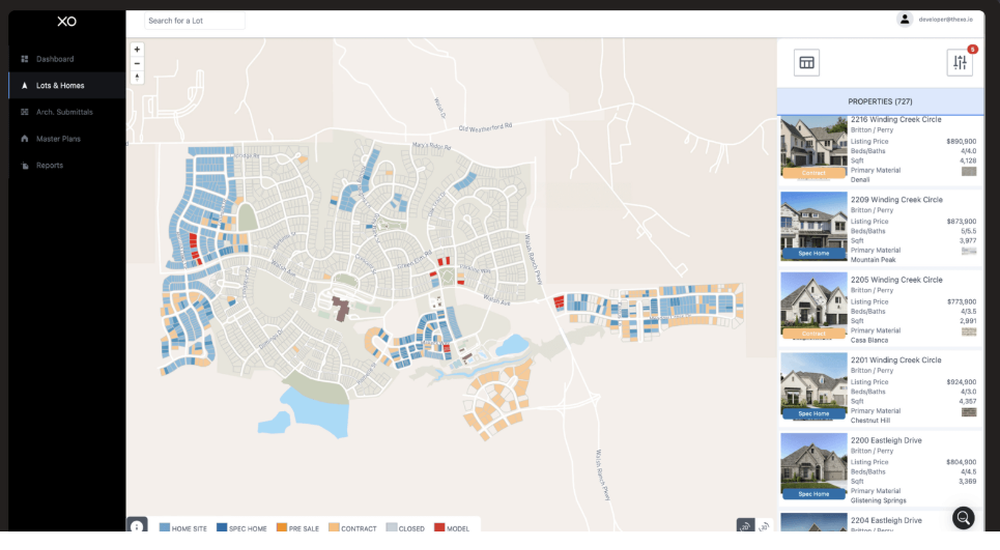Image resolution: width=1000 pixels, height=550 pixels.
Task: Click Old Weatherford Rd map label
Action: coord(485,128)
